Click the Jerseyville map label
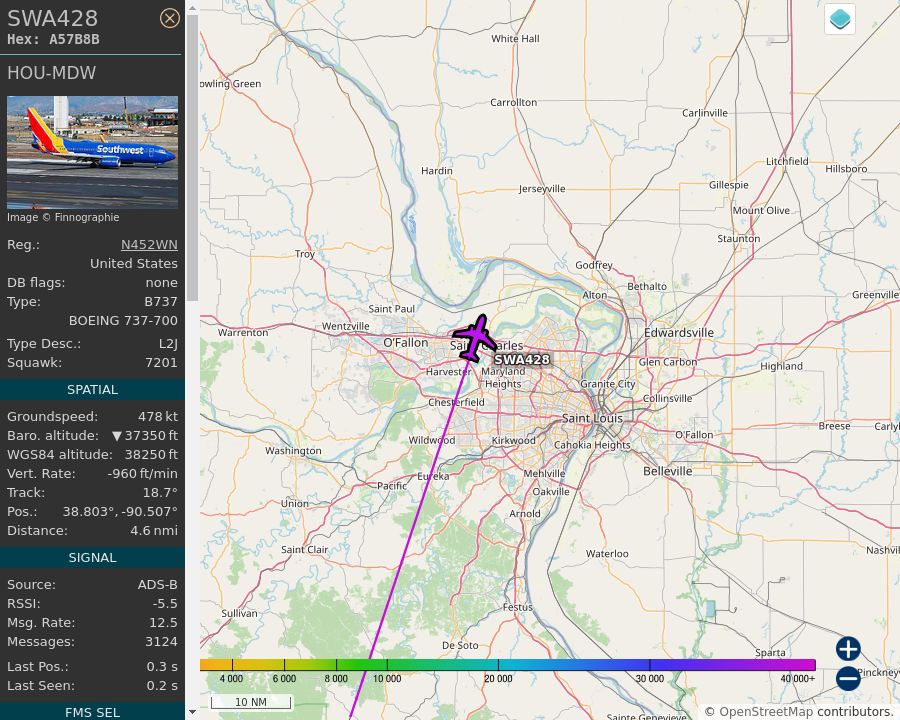Viewport: 900px width, 720px height. (x=542, y=189)
